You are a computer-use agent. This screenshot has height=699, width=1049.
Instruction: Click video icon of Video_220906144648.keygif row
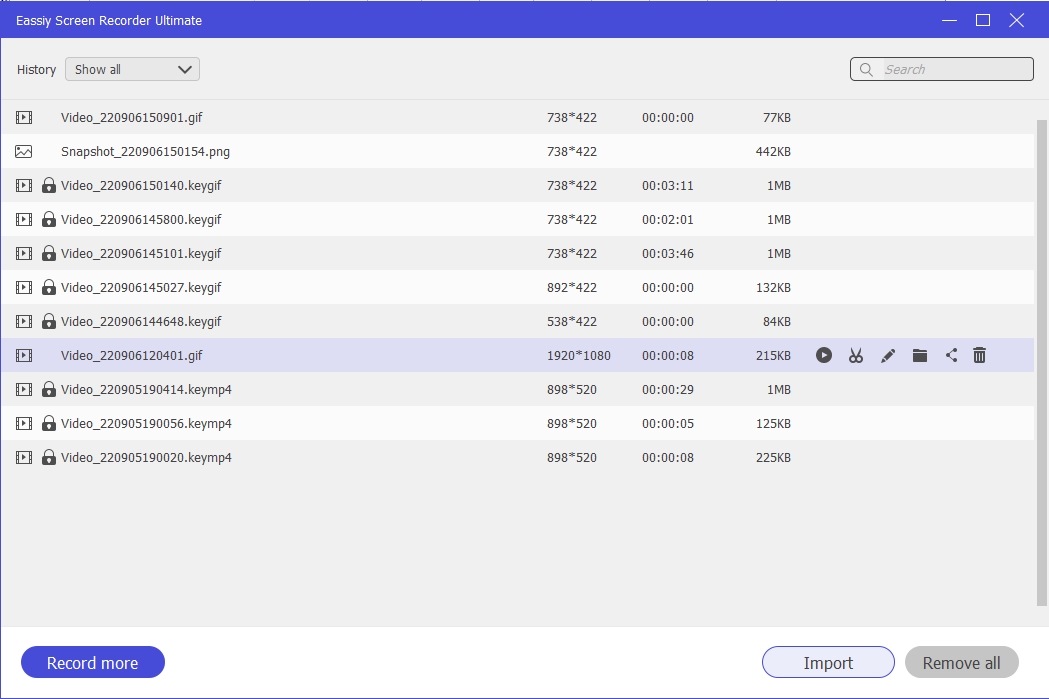coord(24,322)
